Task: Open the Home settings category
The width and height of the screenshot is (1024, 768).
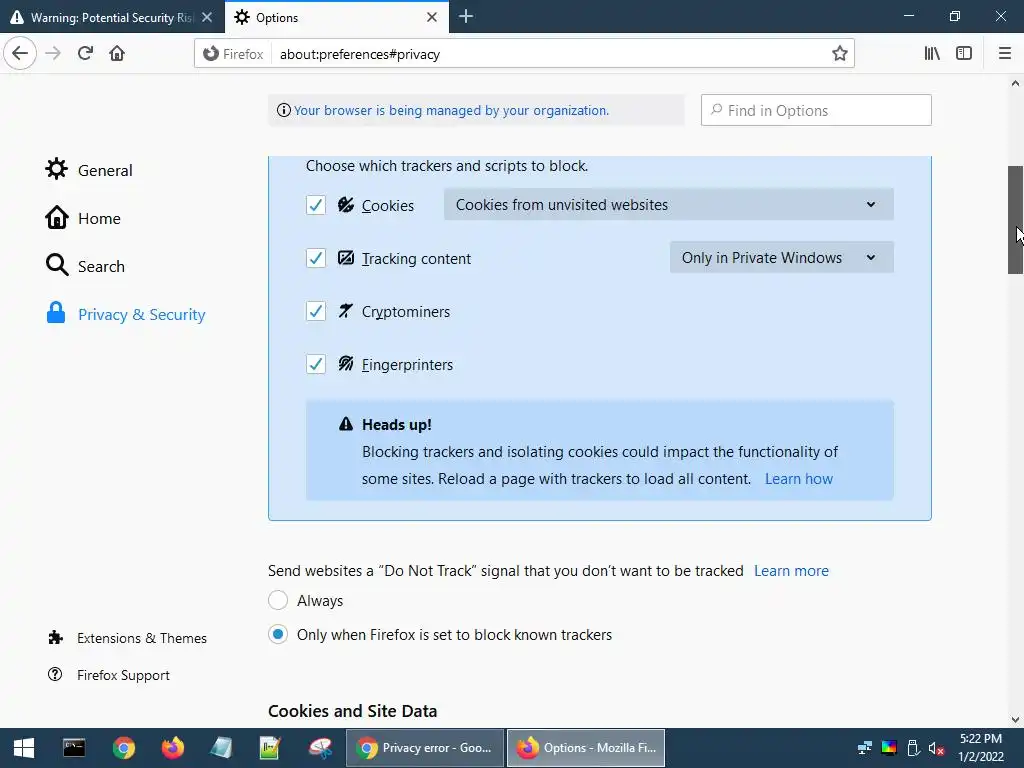Action: point(83,218)
